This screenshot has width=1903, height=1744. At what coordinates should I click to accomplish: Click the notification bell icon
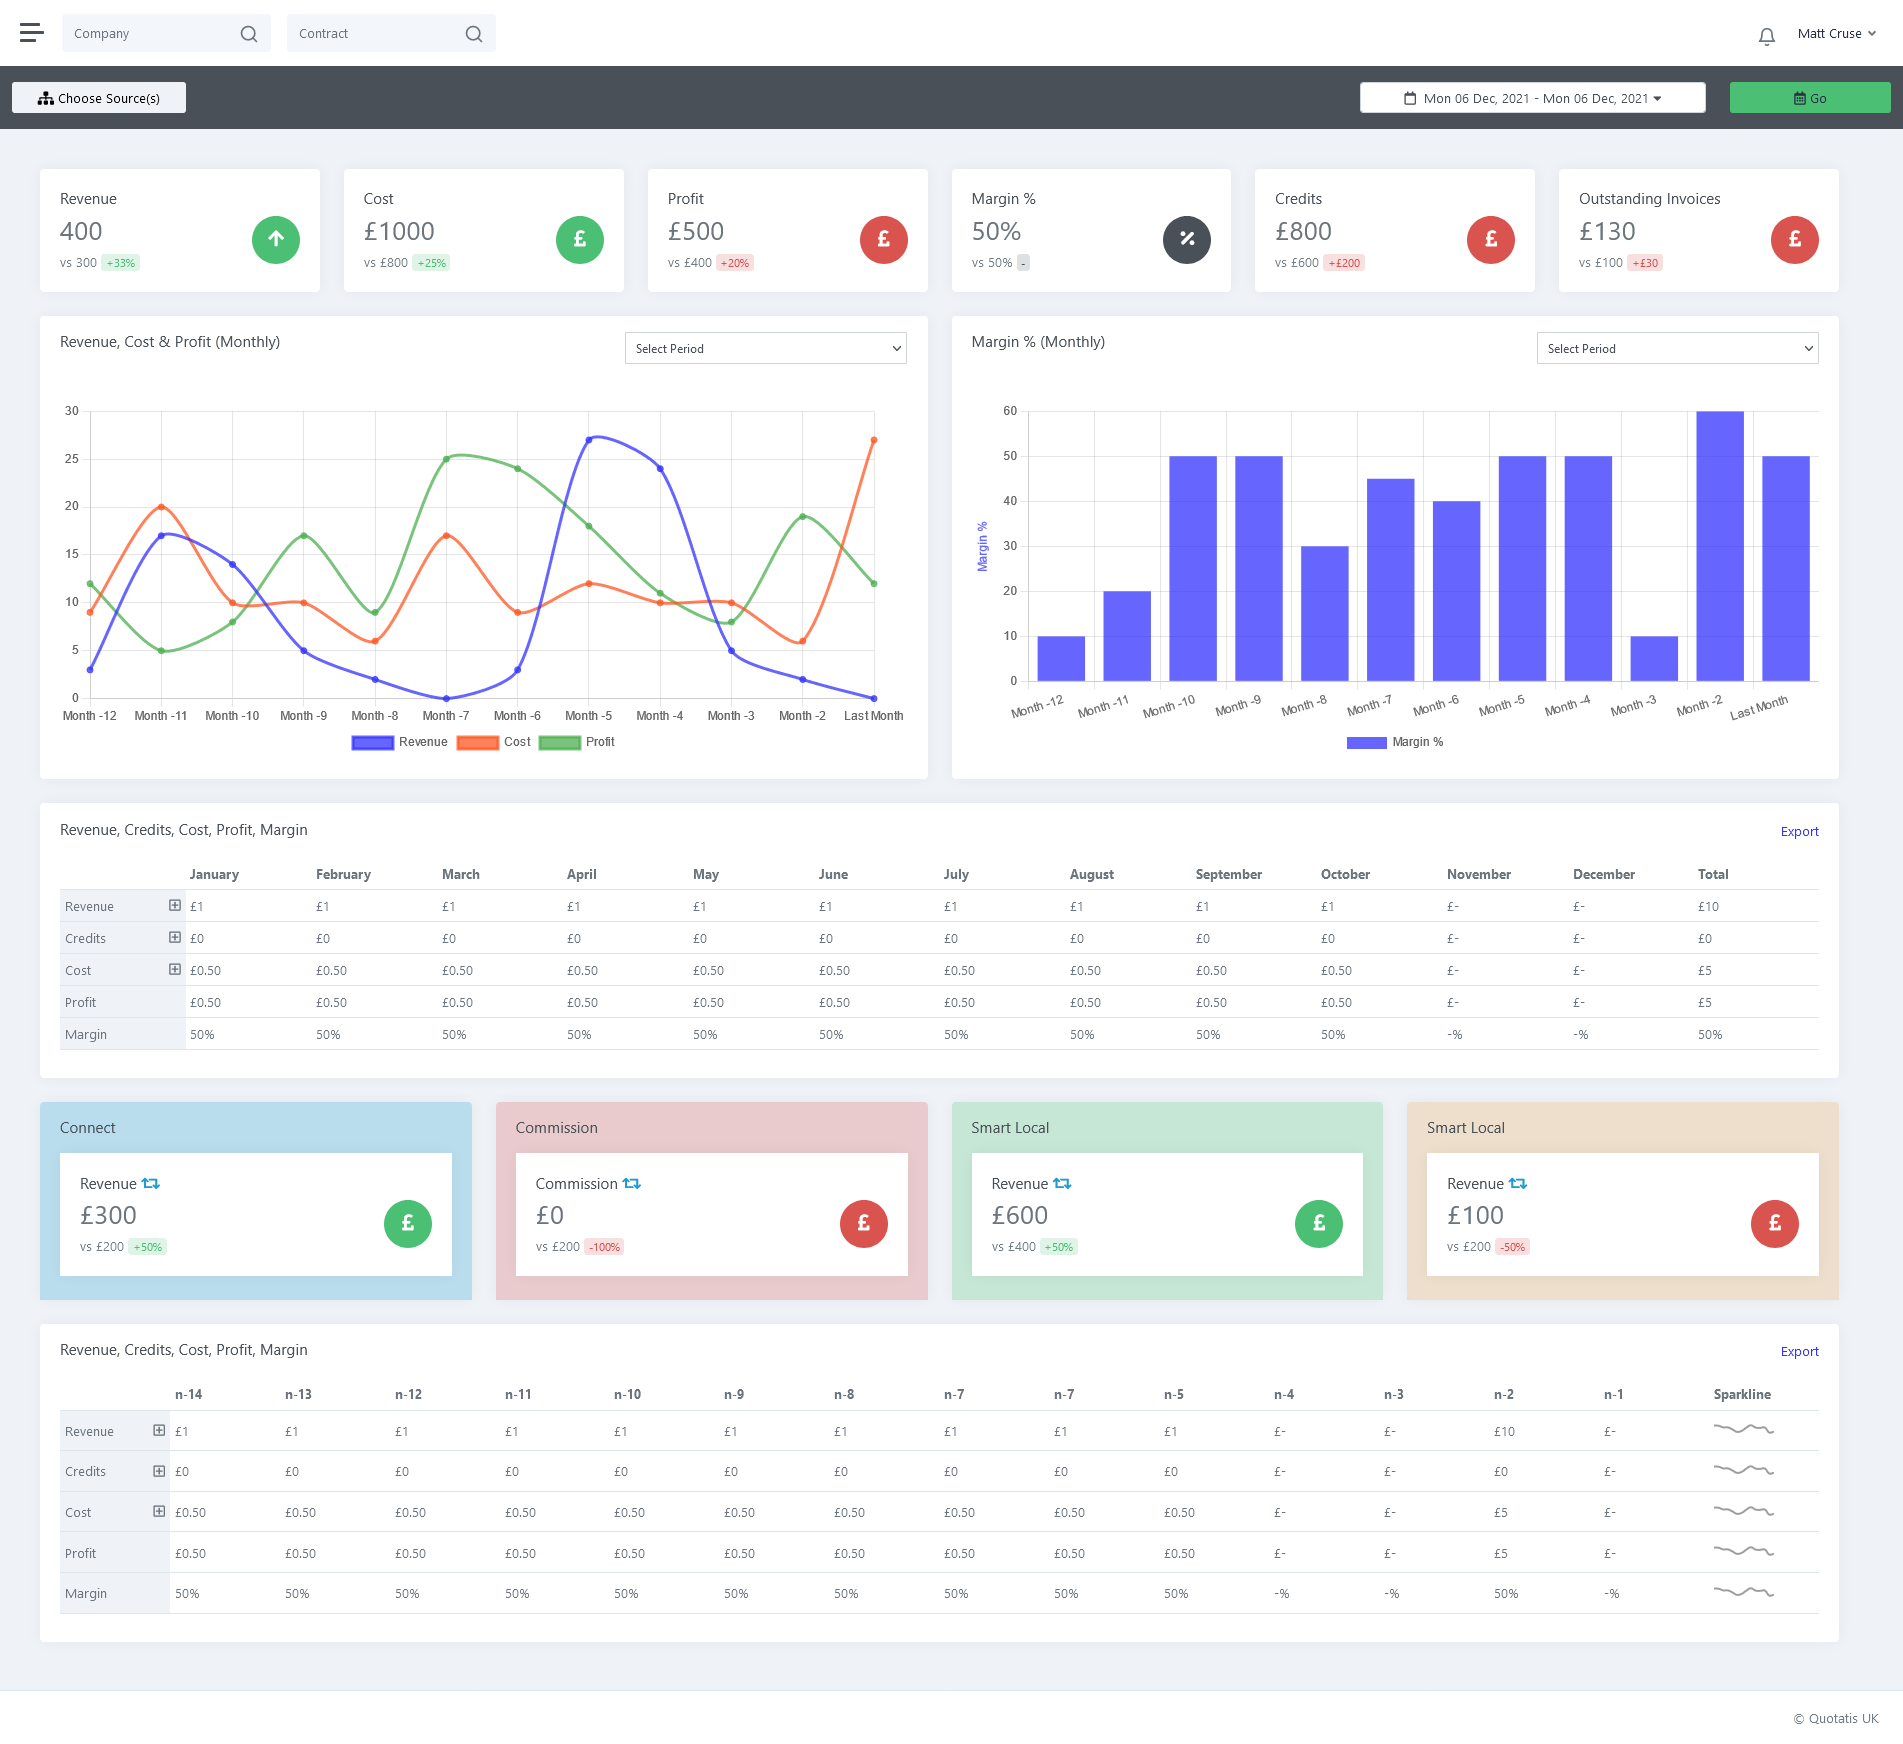click(1766, 36)
